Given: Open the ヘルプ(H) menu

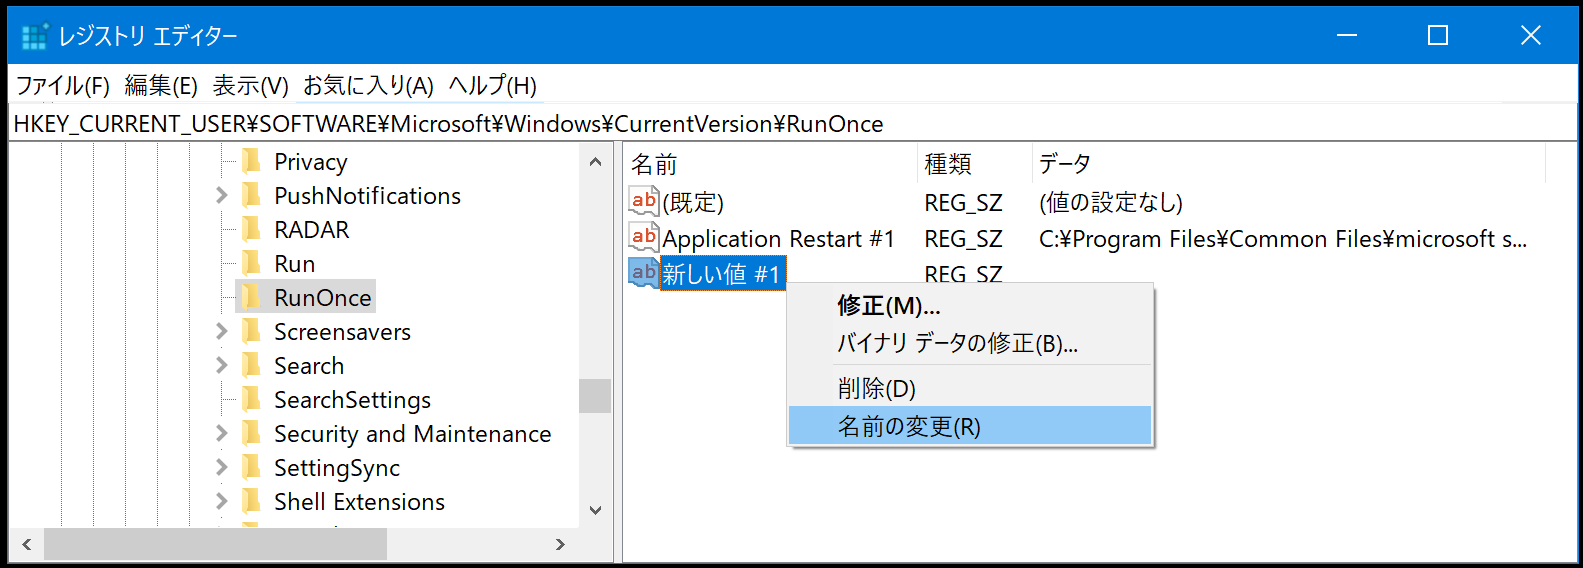Looking at the screenshot, I should pos(492,86).
